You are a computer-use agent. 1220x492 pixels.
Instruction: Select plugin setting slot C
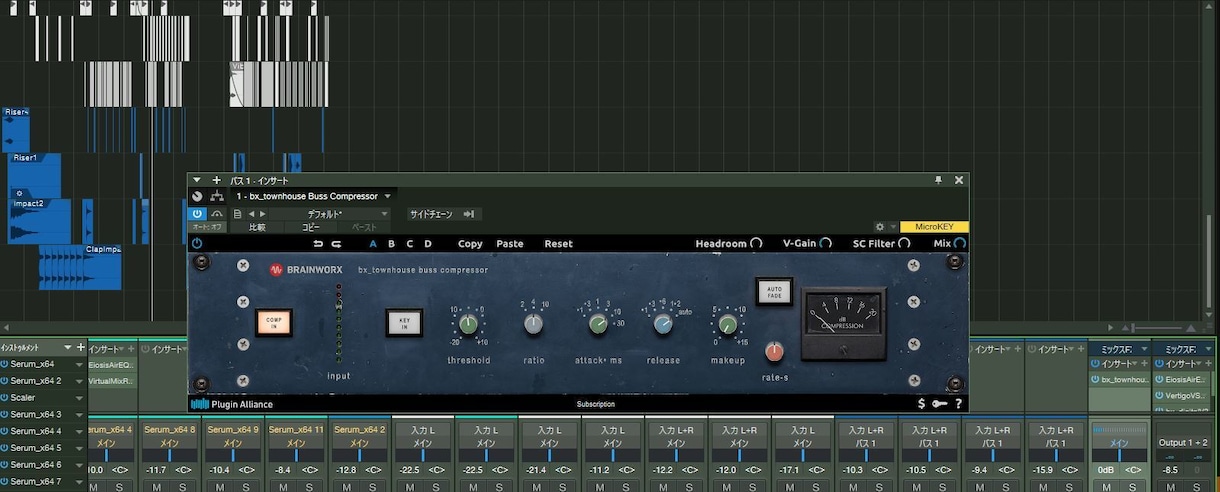click(x=409, y=243)
